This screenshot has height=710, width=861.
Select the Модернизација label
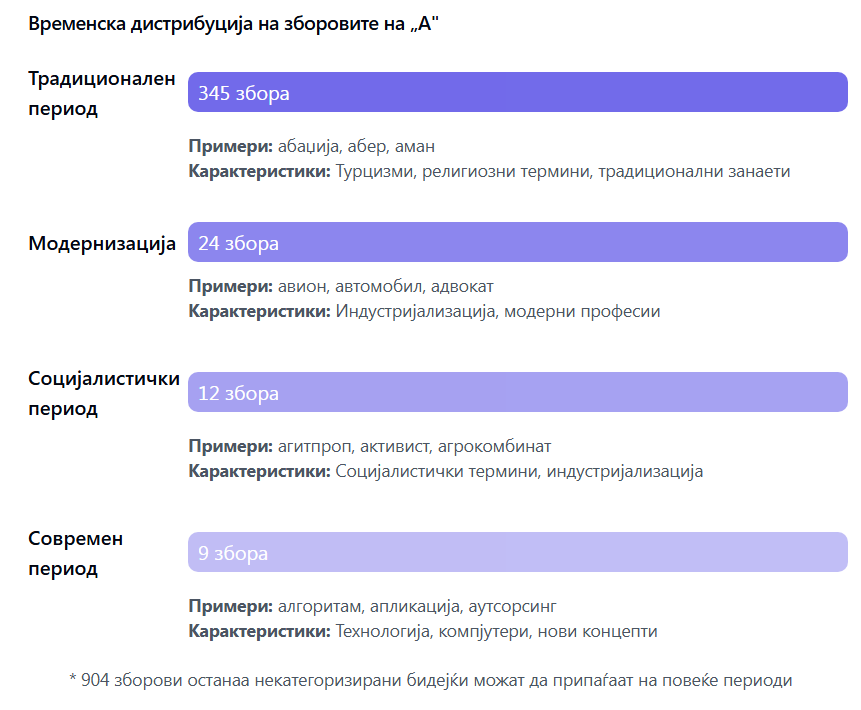point(102,243)
